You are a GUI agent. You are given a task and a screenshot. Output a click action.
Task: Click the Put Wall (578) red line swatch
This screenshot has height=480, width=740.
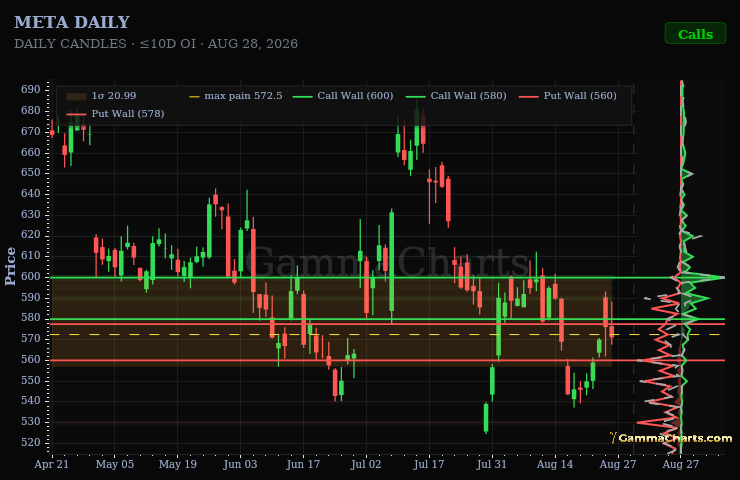76,114
